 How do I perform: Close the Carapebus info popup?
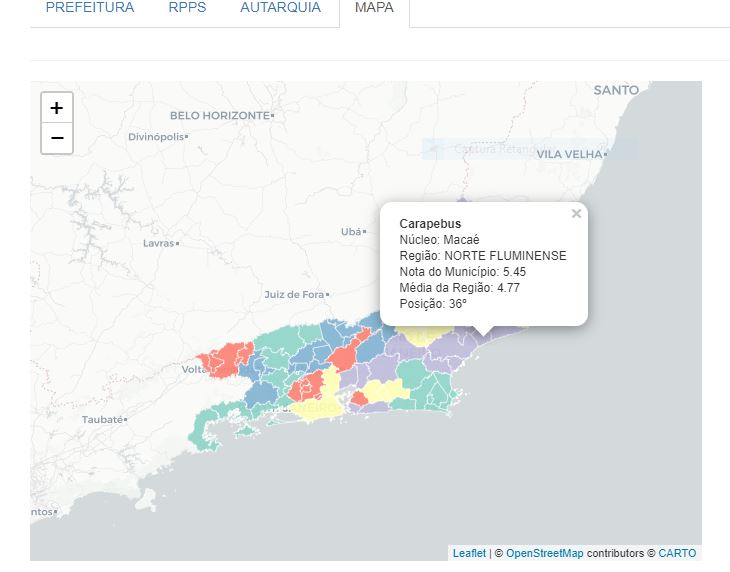tap(576, 213)
